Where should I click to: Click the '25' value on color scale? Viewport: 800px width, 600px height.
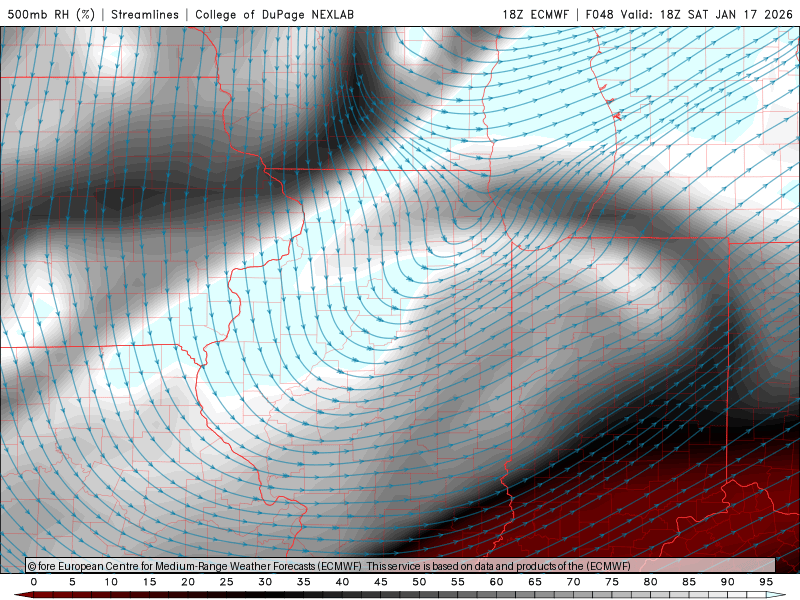(227, 582)
